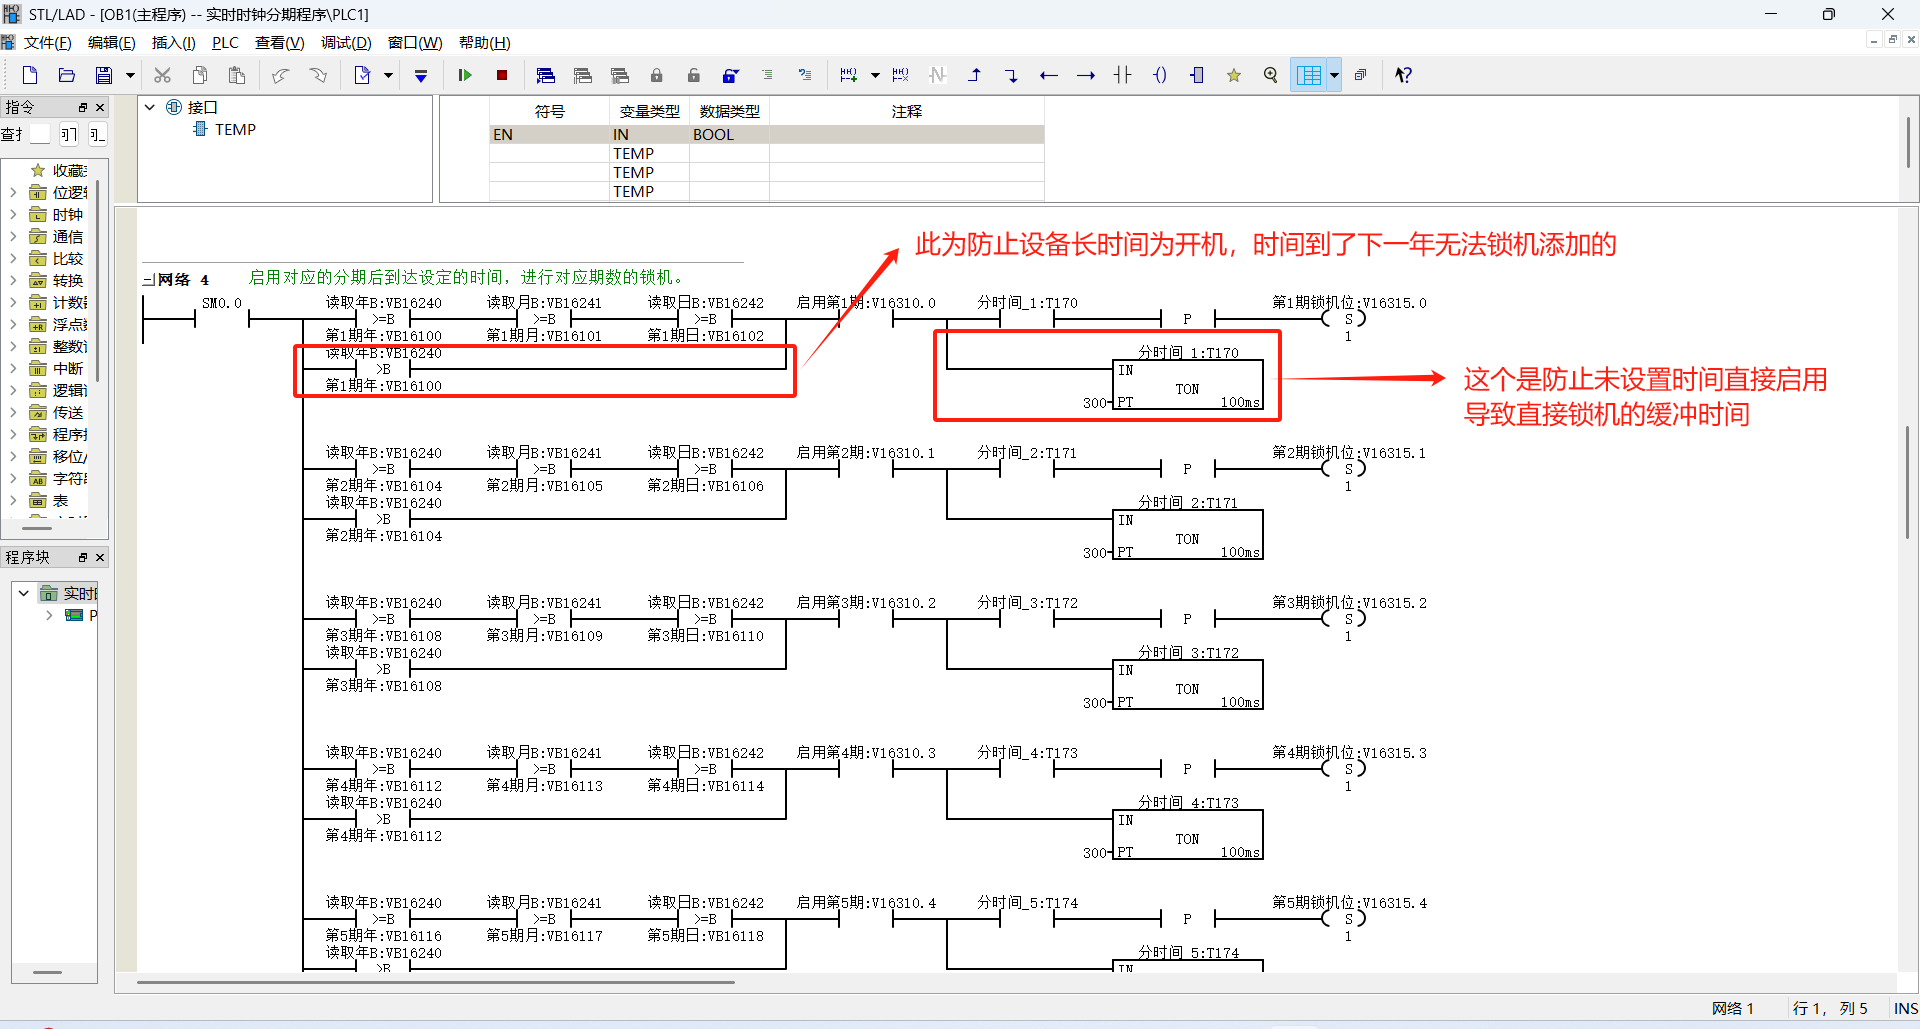Viewport: 1920px width, 1029px height.
Task: Open the dropdown next to Insert Network icon
Action: [875, 75]
